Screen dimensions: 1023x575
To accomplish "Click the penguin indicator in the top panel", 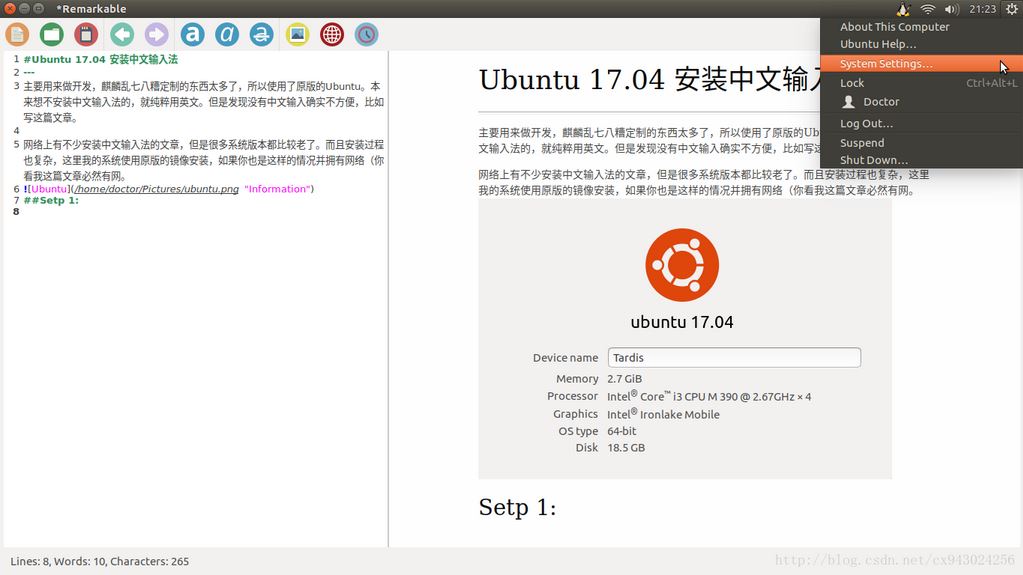I will click(x=904, y=8).
